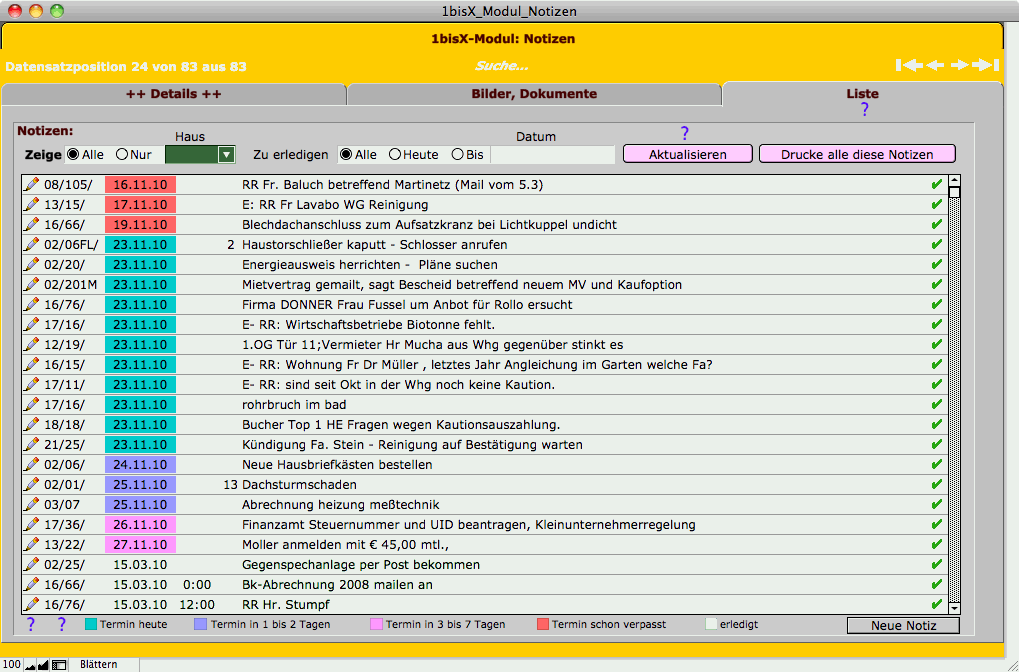
Task: Click note 'E- RR: Wohnung Fr Dr Müller'
Action: (477, 365)
